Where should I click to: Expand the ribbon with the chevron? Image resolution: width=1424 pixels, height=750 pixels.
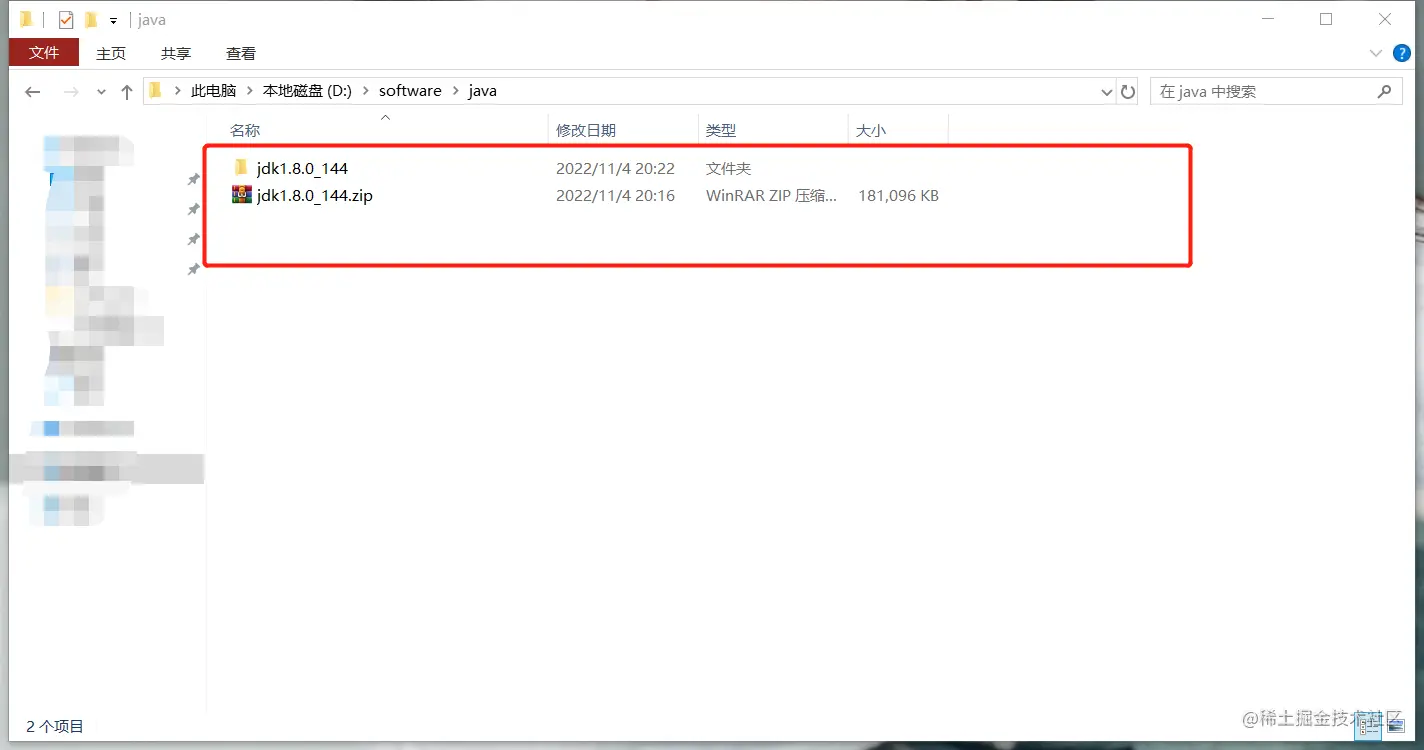point(1375,53)
